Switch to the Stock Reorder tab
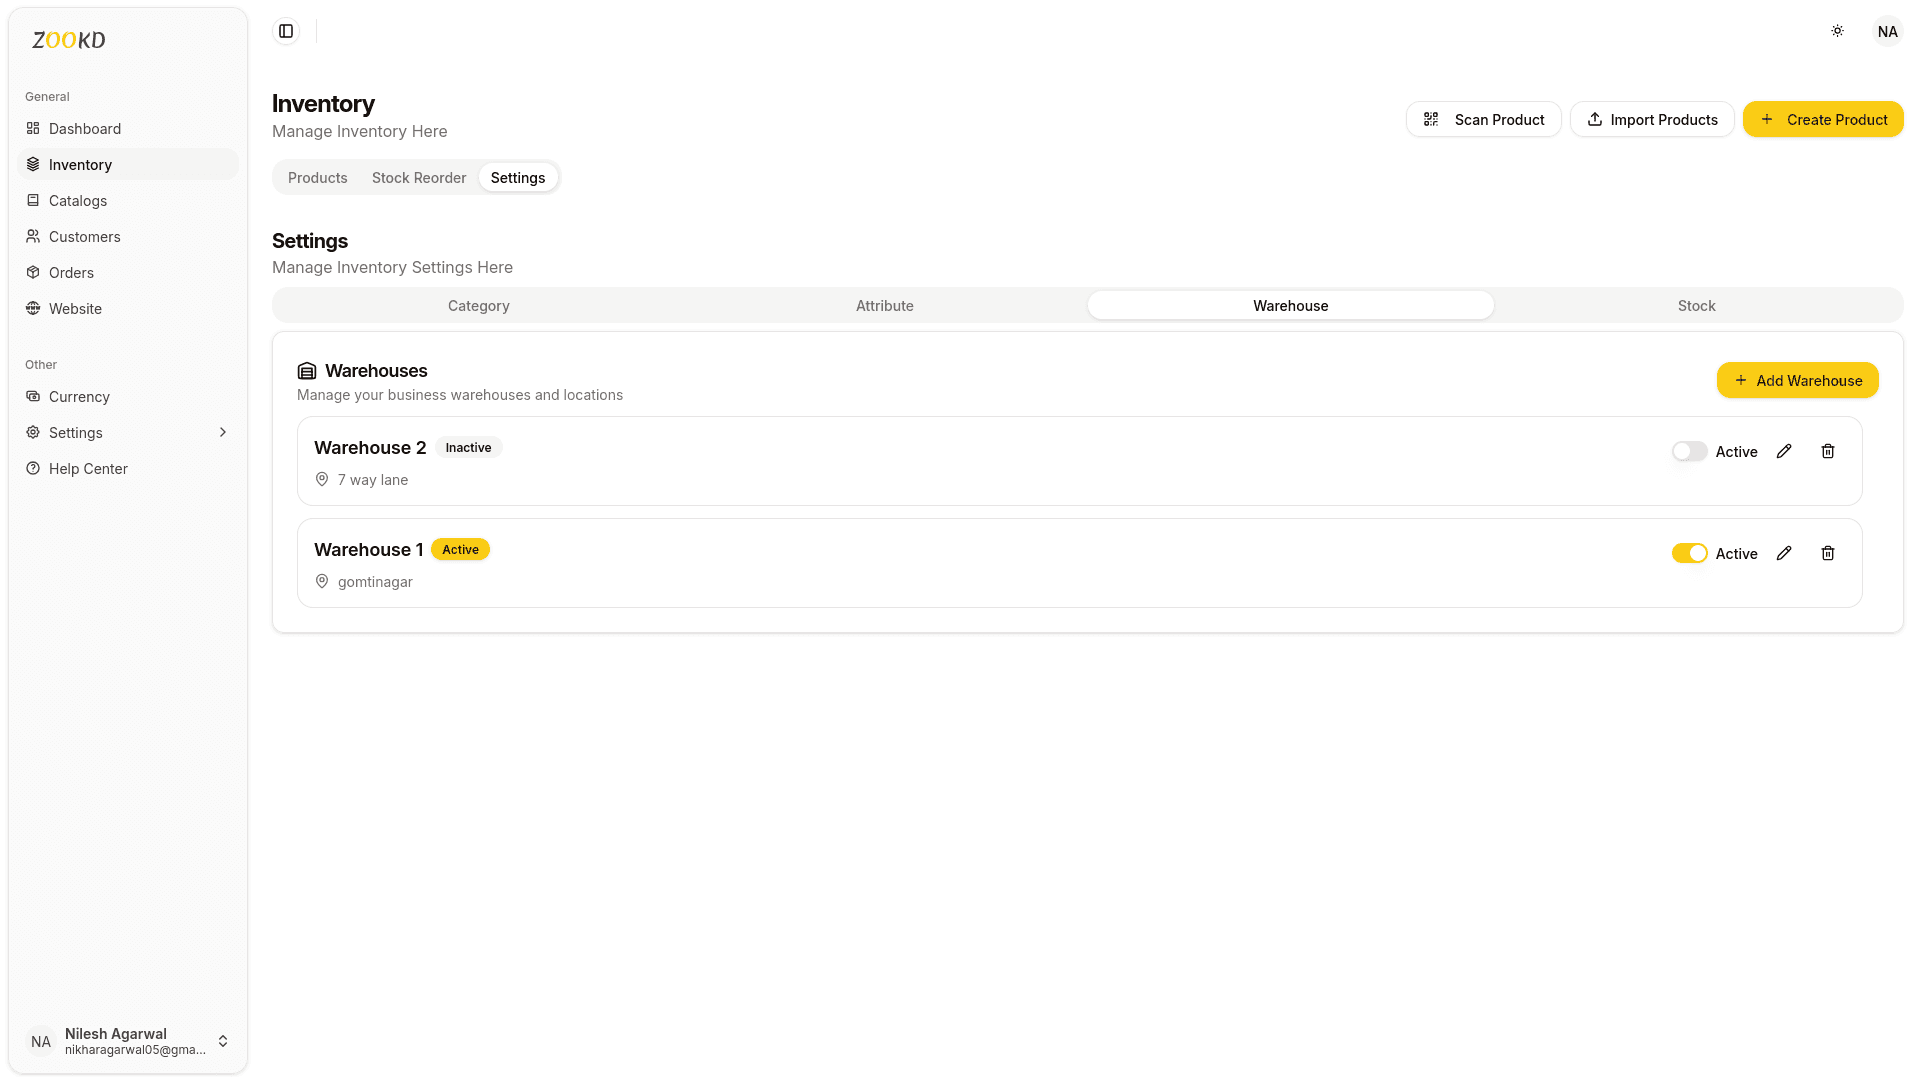 click(x=419, y=177)
